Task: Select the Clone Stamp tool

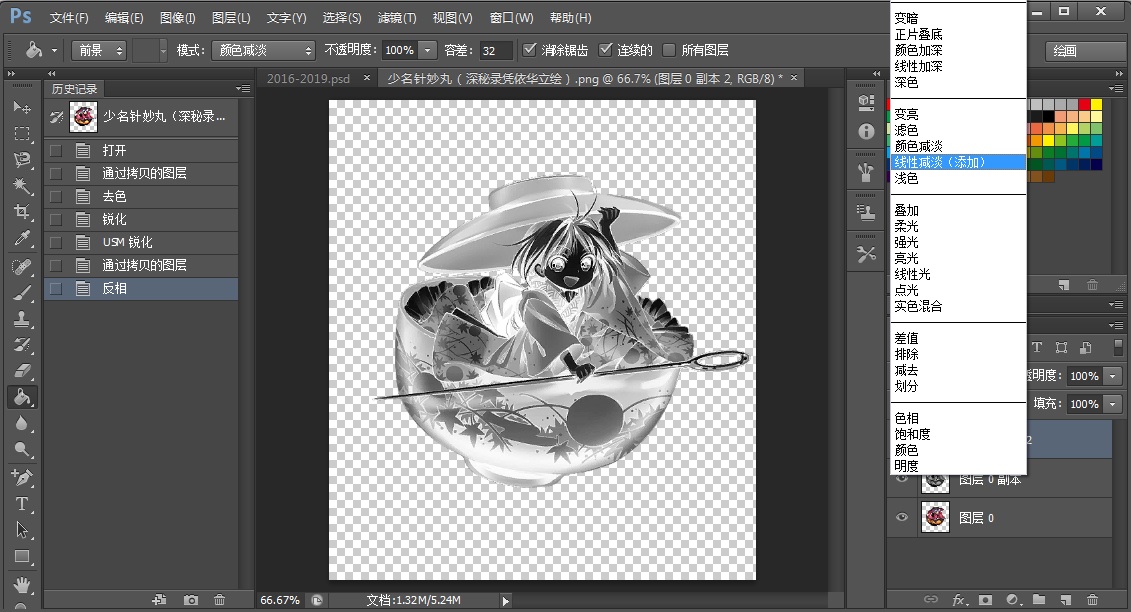Action: [22, 318]
